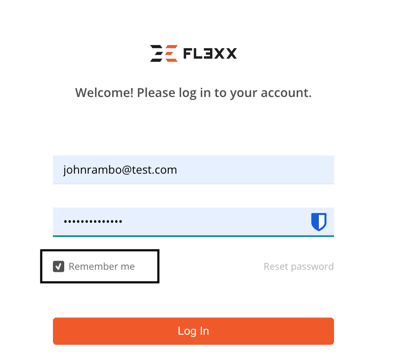
Task: Click the orange Log In button
Action: pyautogui.click(x=193, y=331)
